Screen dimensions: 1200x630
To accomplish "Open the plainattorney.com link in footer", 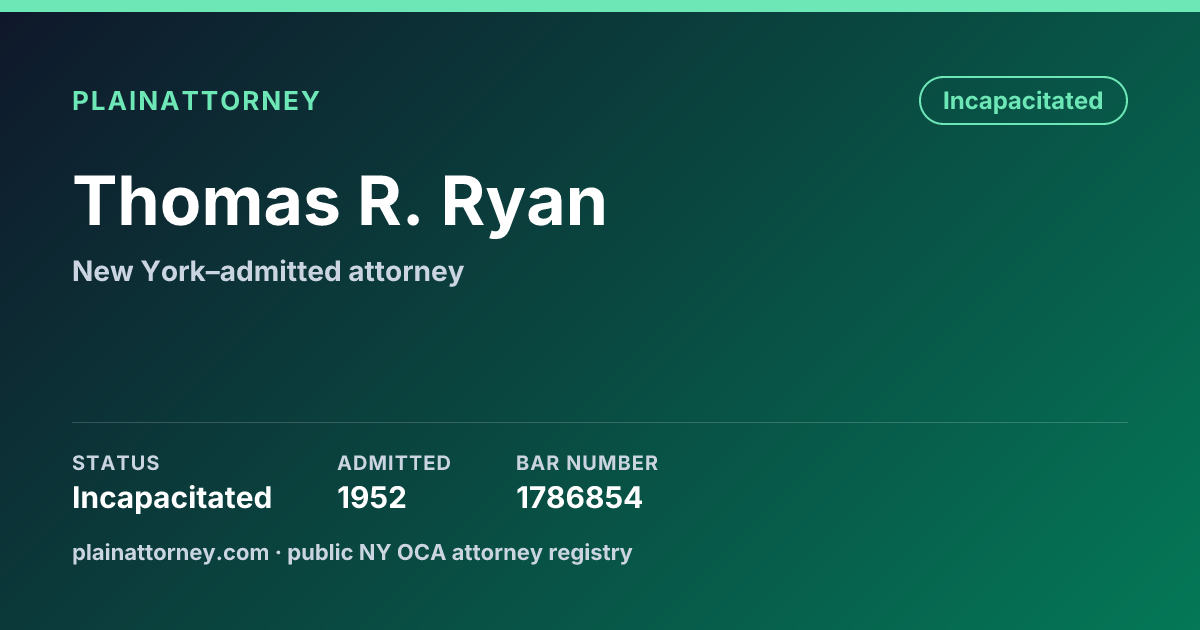I will click(x=171, y=552).
